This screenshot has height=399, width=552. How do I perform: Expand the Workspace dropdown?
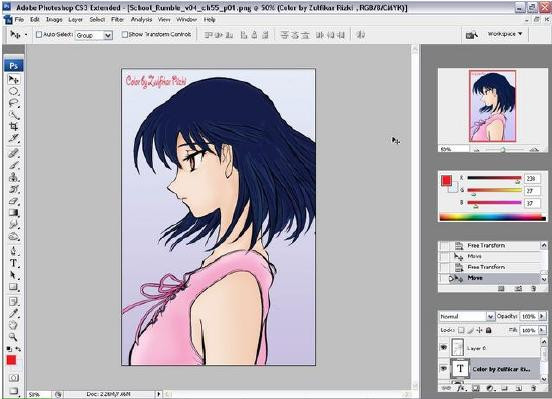505,34
